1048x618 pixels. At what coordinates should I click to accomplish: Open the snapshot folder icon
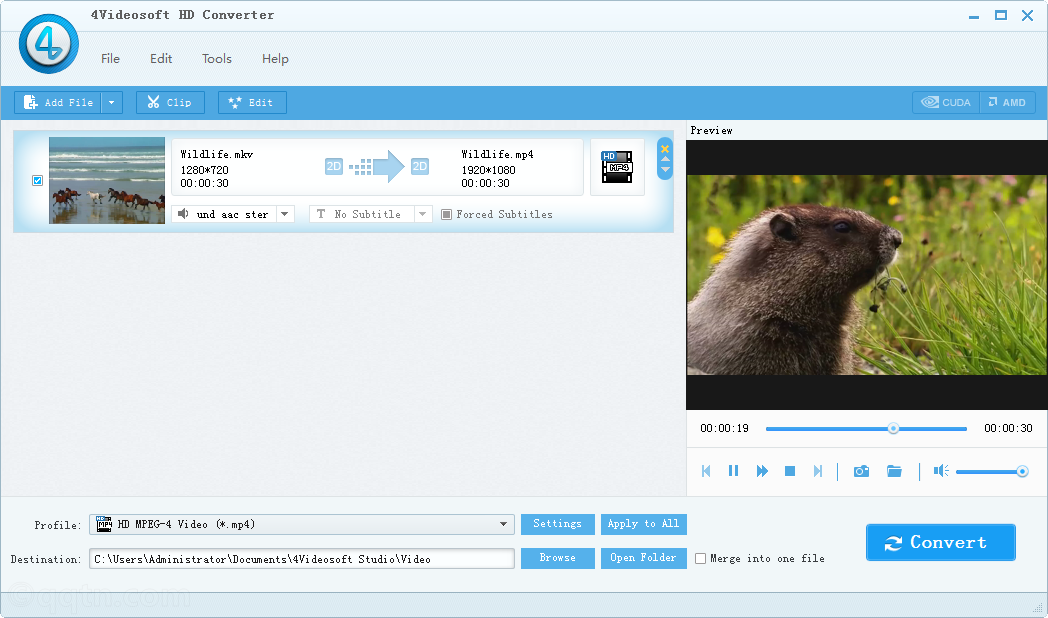pos(894,471)
